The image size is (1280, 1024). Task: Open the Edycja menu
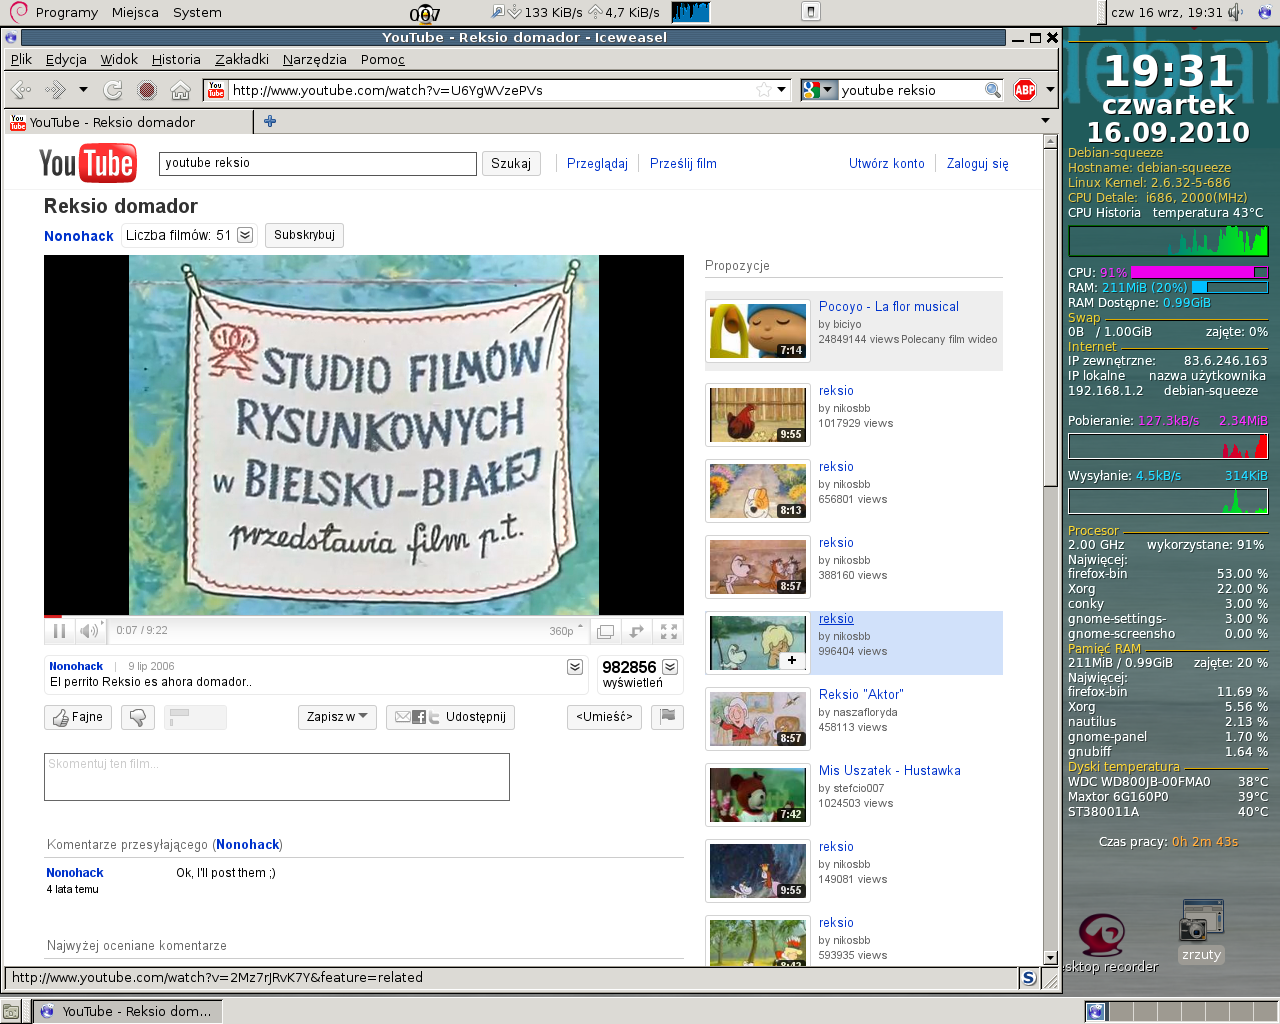[x=66, y=59]
